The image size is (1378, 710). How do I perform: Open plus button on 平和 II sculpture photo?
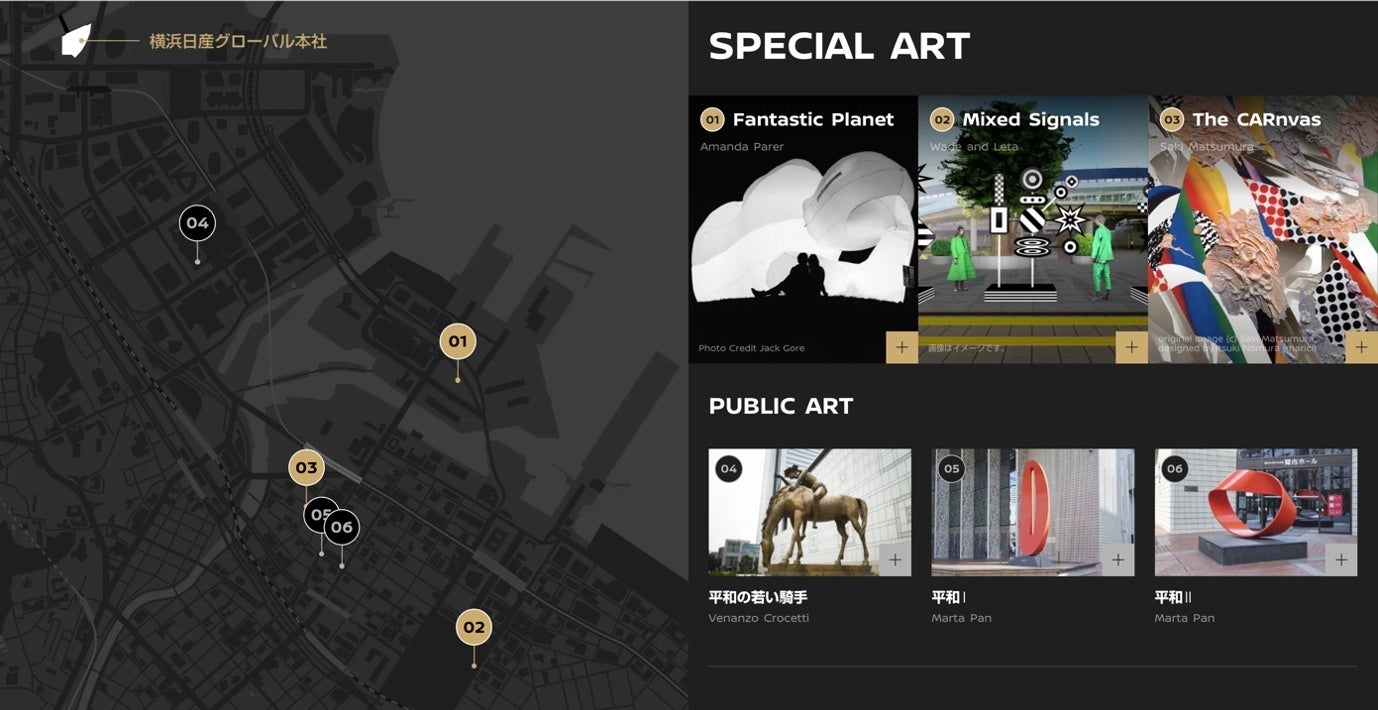coord(1341,560)
